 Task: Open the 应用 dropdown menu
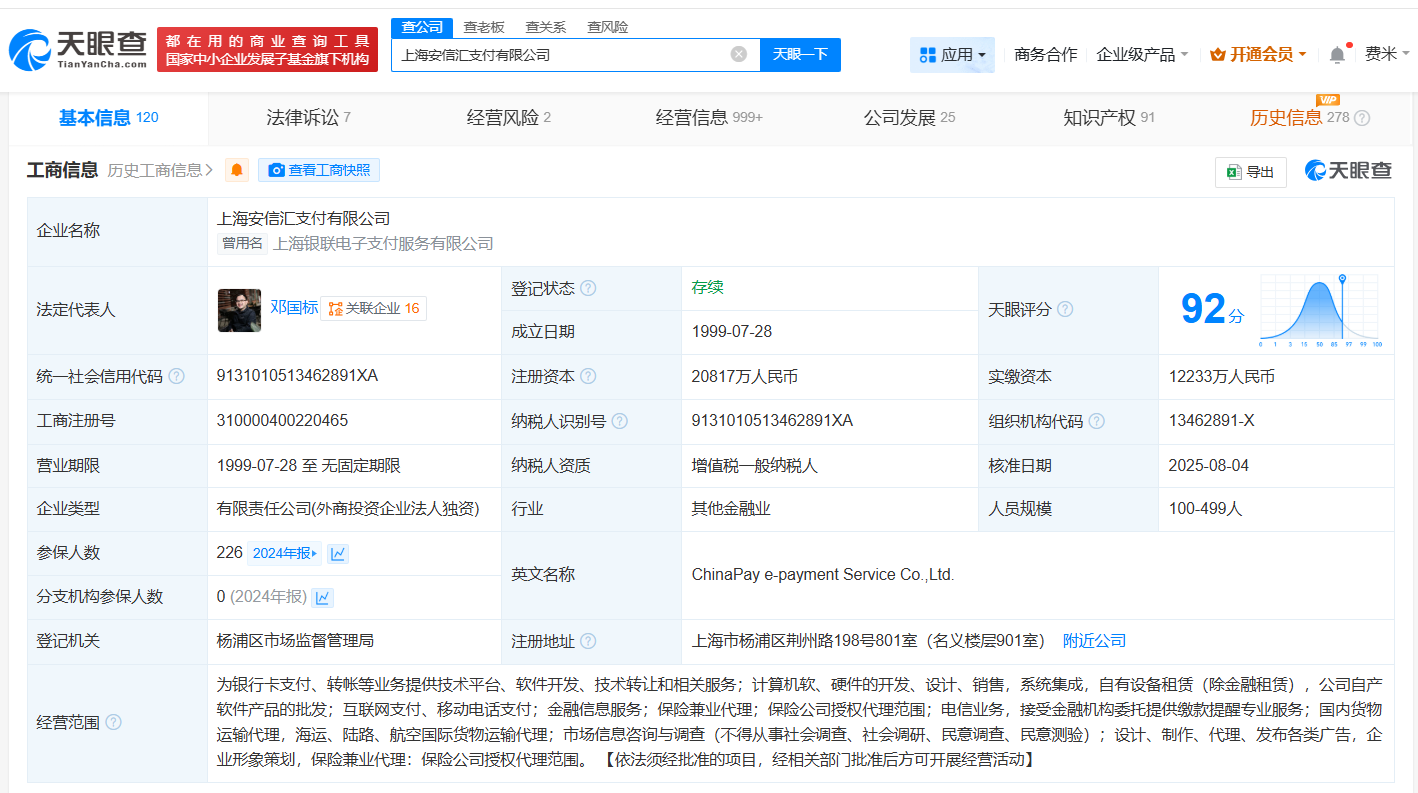pos(952,55)
